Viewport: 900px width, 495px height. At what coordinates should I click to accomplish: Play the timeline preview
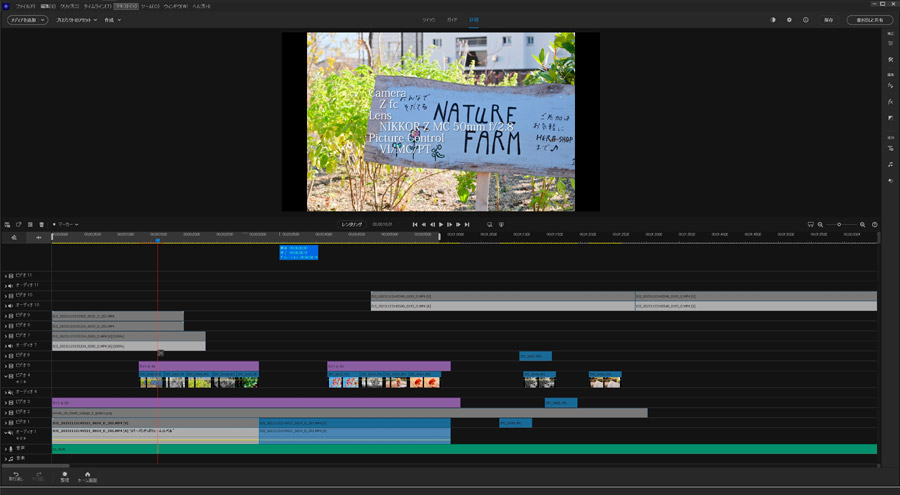point(441,225)
